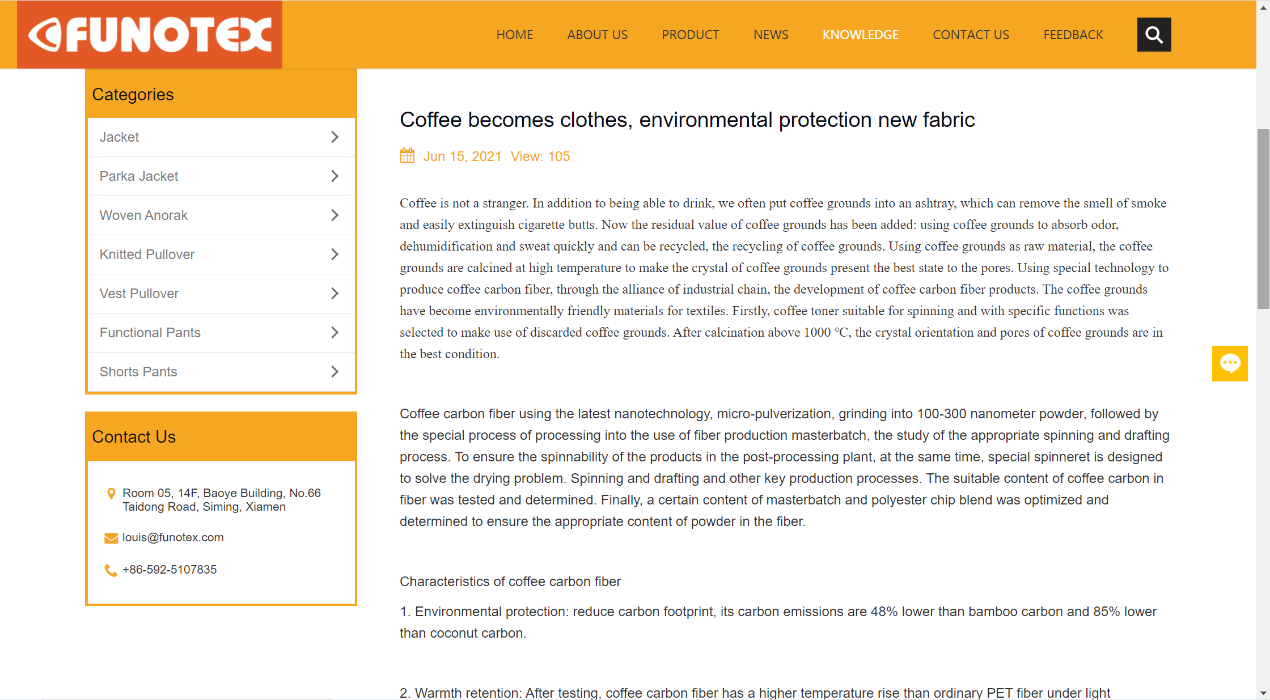1270x700 pixels.
Task: Click the Baoye Building address text
Action: coord(222,500)
